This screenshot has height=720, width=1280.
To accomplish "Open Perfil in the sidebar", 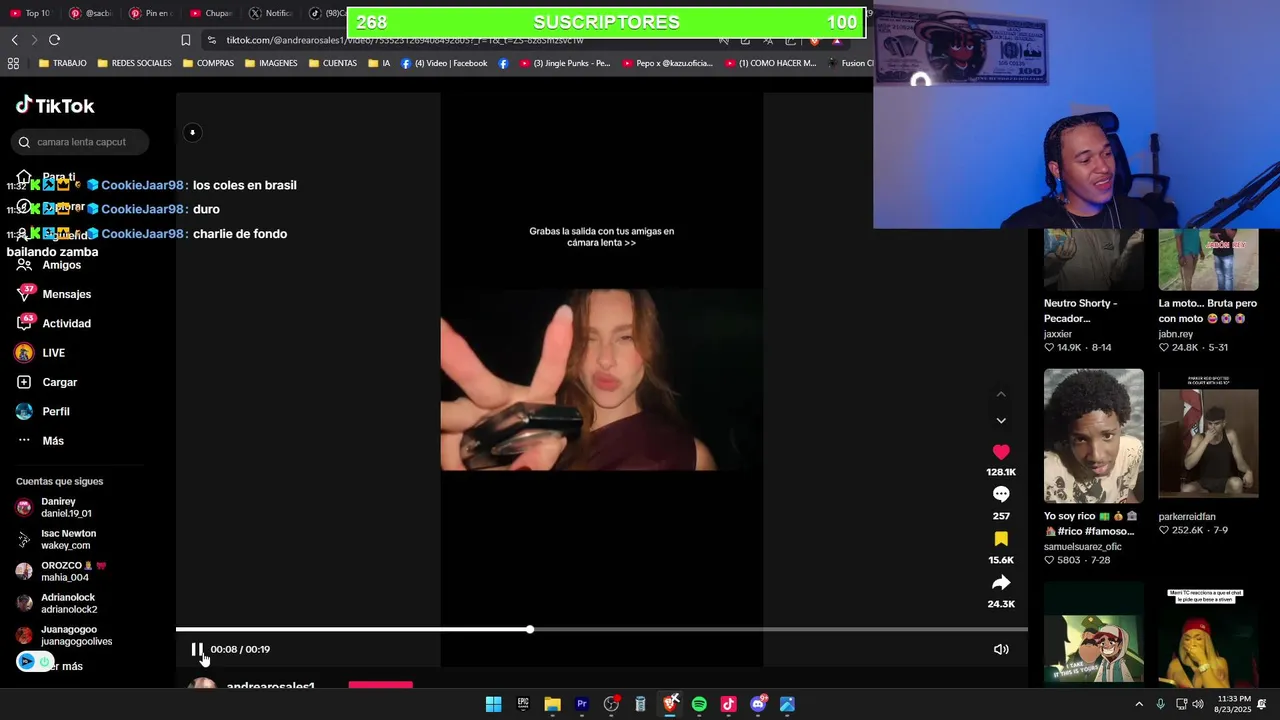I will [43, 411].
